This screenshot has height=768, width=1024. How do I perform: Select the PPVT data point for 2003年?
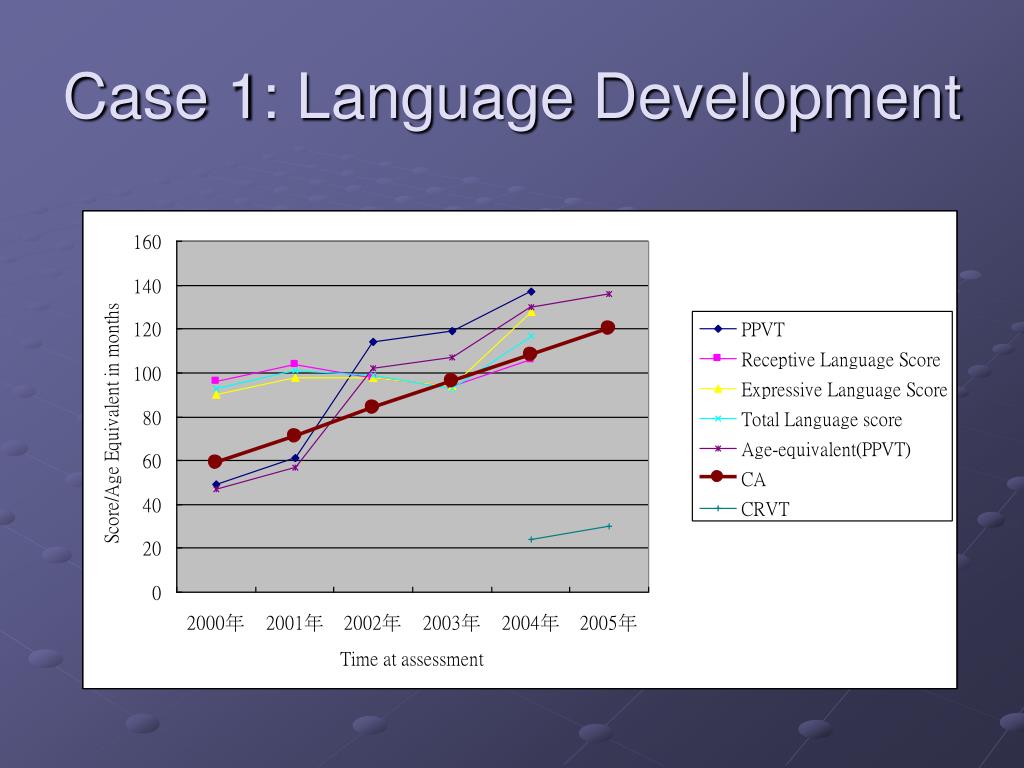[x=452, y=330]
